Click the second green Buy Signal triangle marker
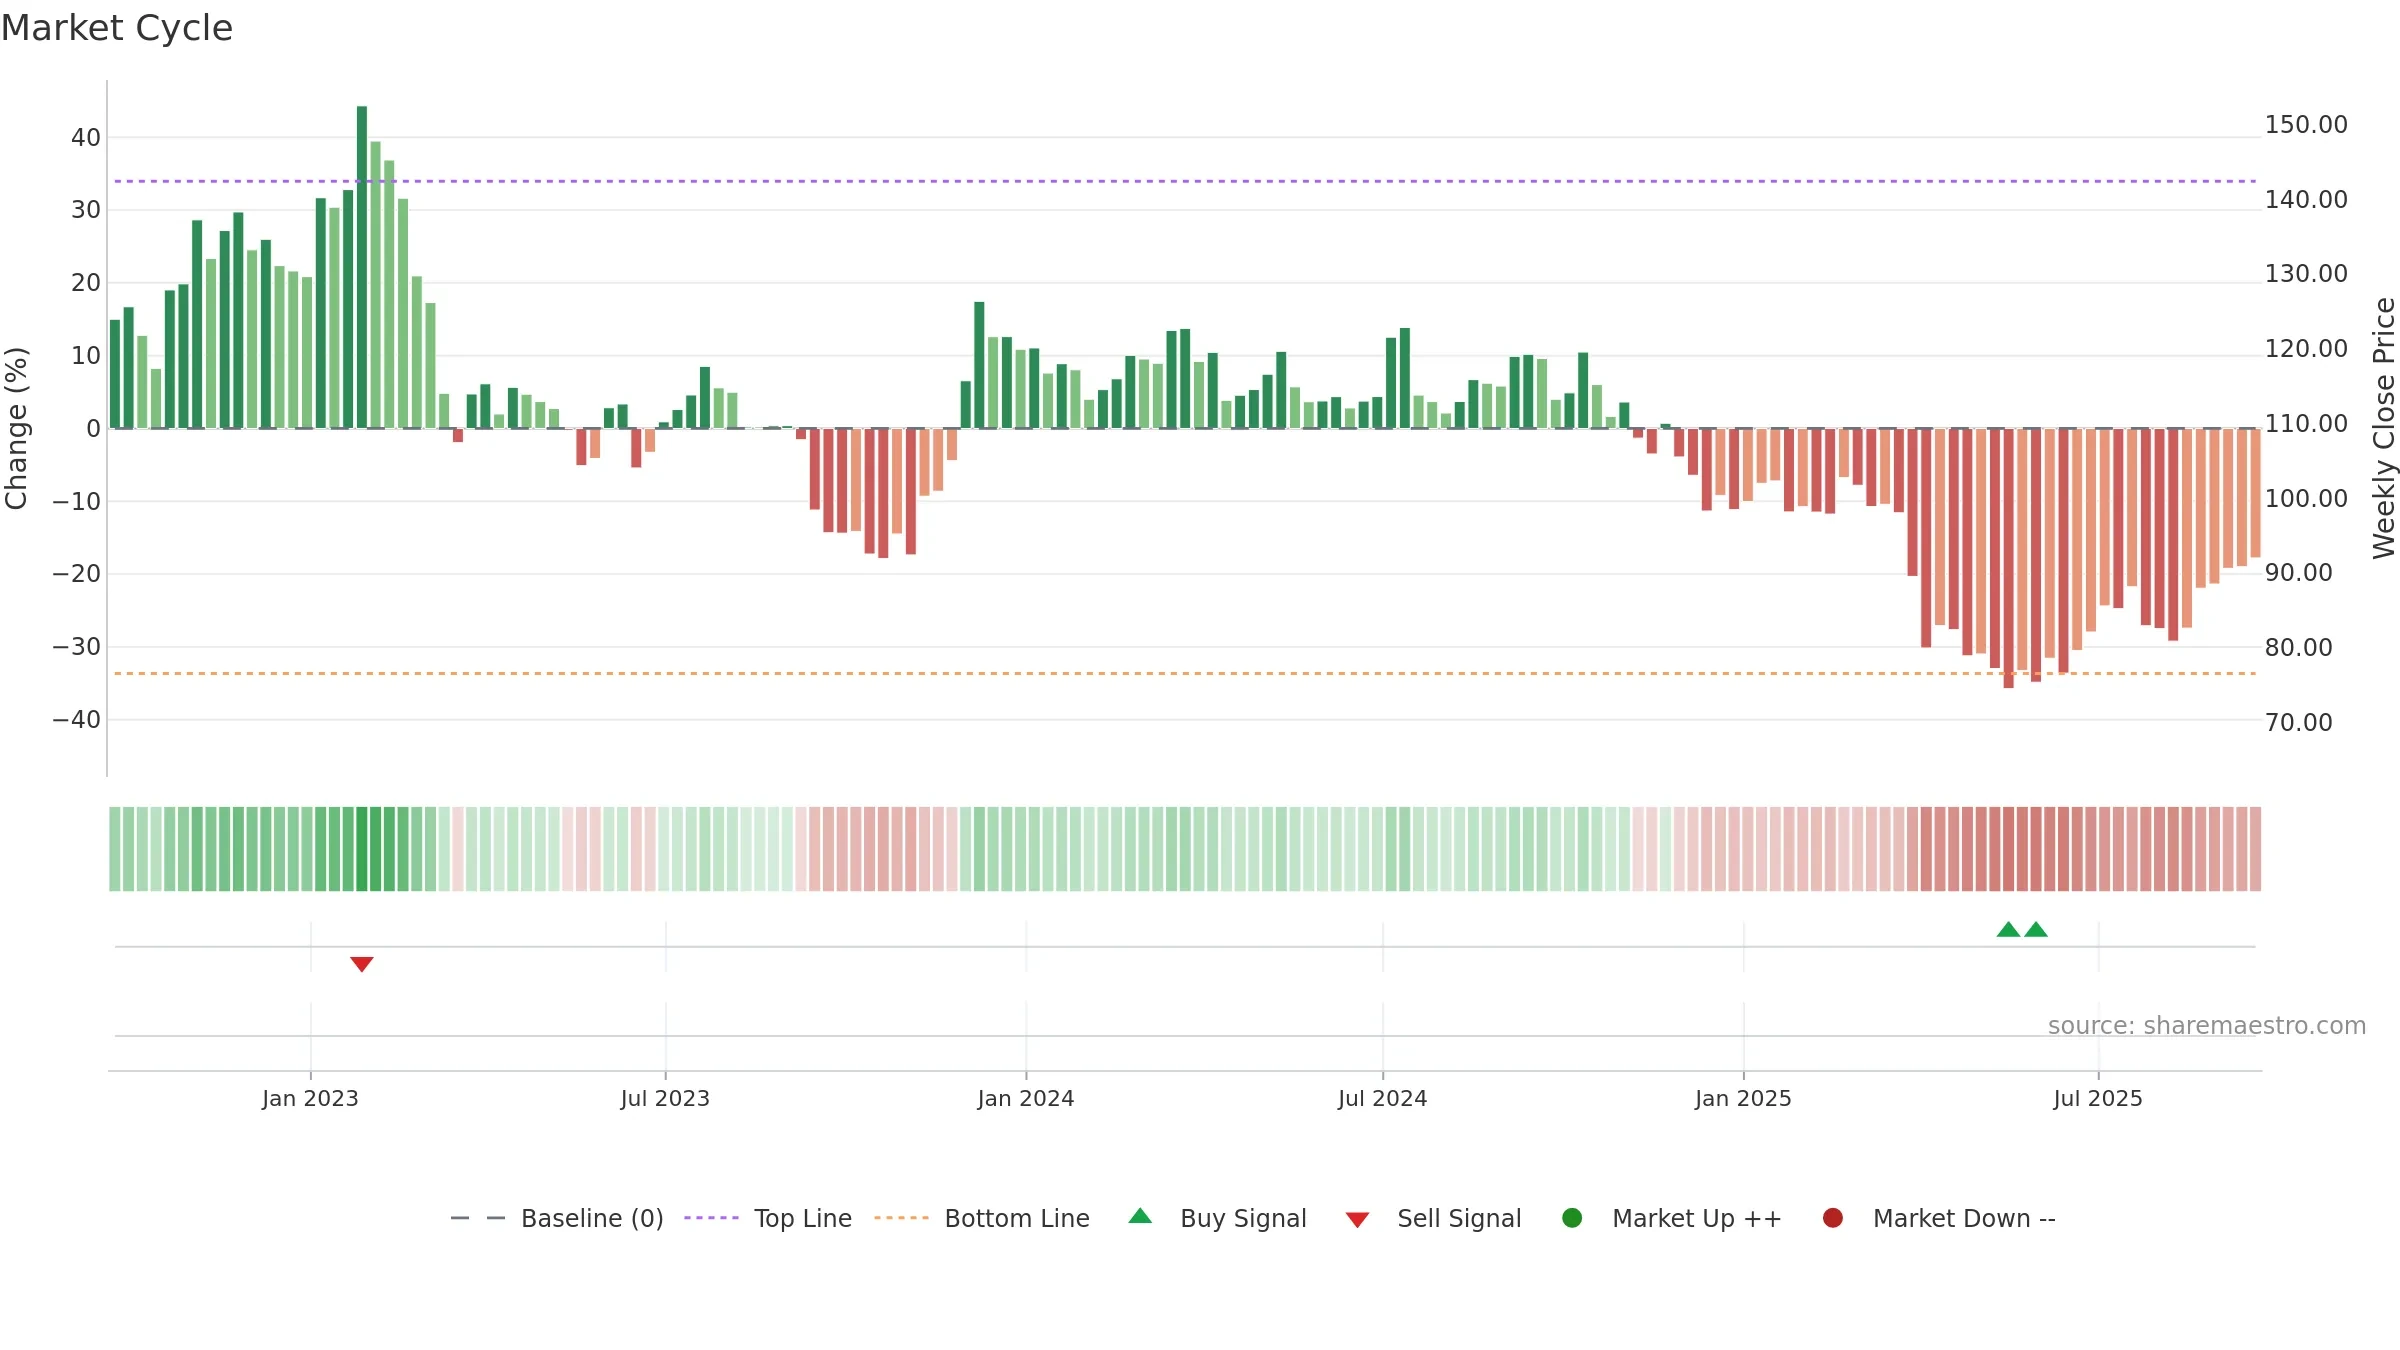The width and height of the screenshot is (2400, 1350). 2036,929
